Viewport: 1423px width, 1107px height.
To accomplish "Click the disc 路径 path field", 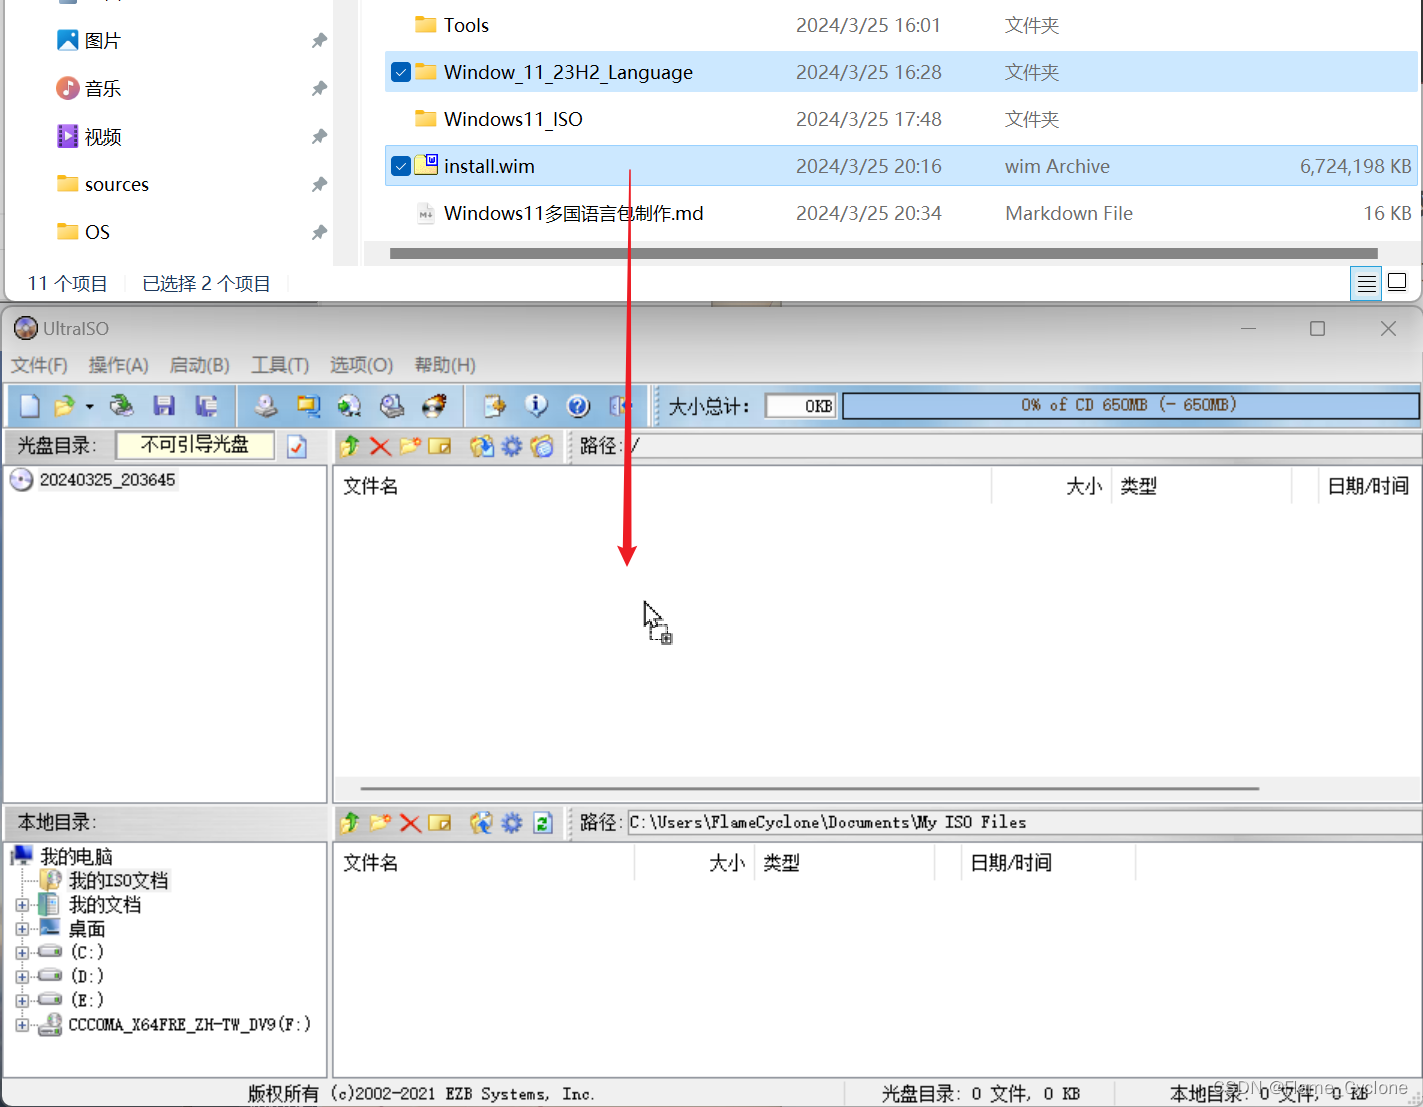I will (1024, 446).
